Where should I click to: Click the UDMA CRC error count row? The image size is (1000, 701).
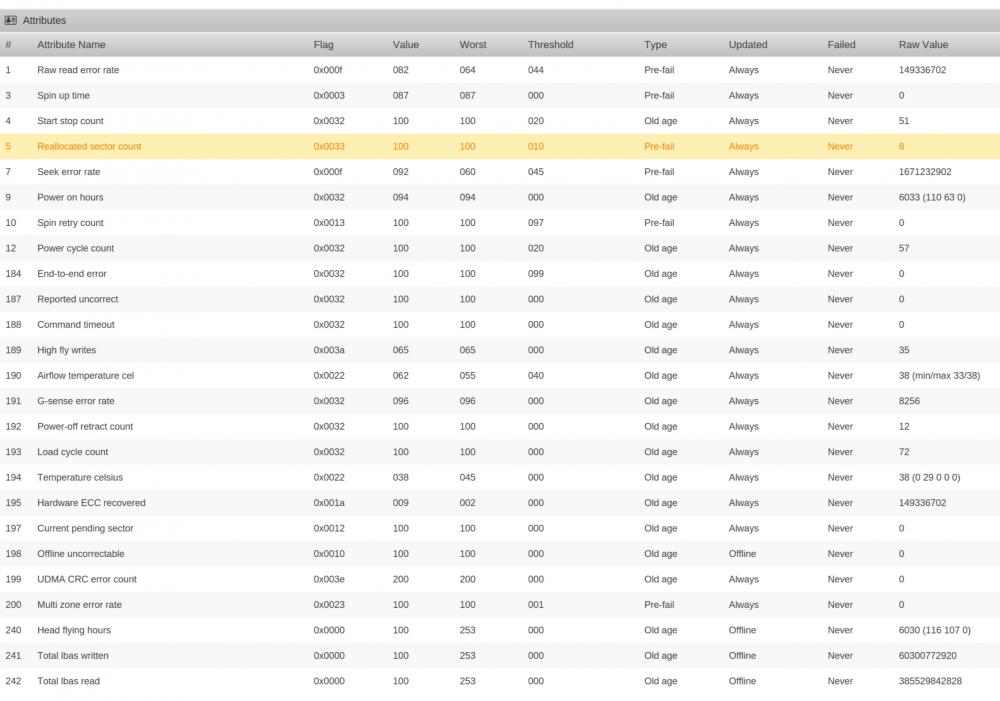(500, 579)
